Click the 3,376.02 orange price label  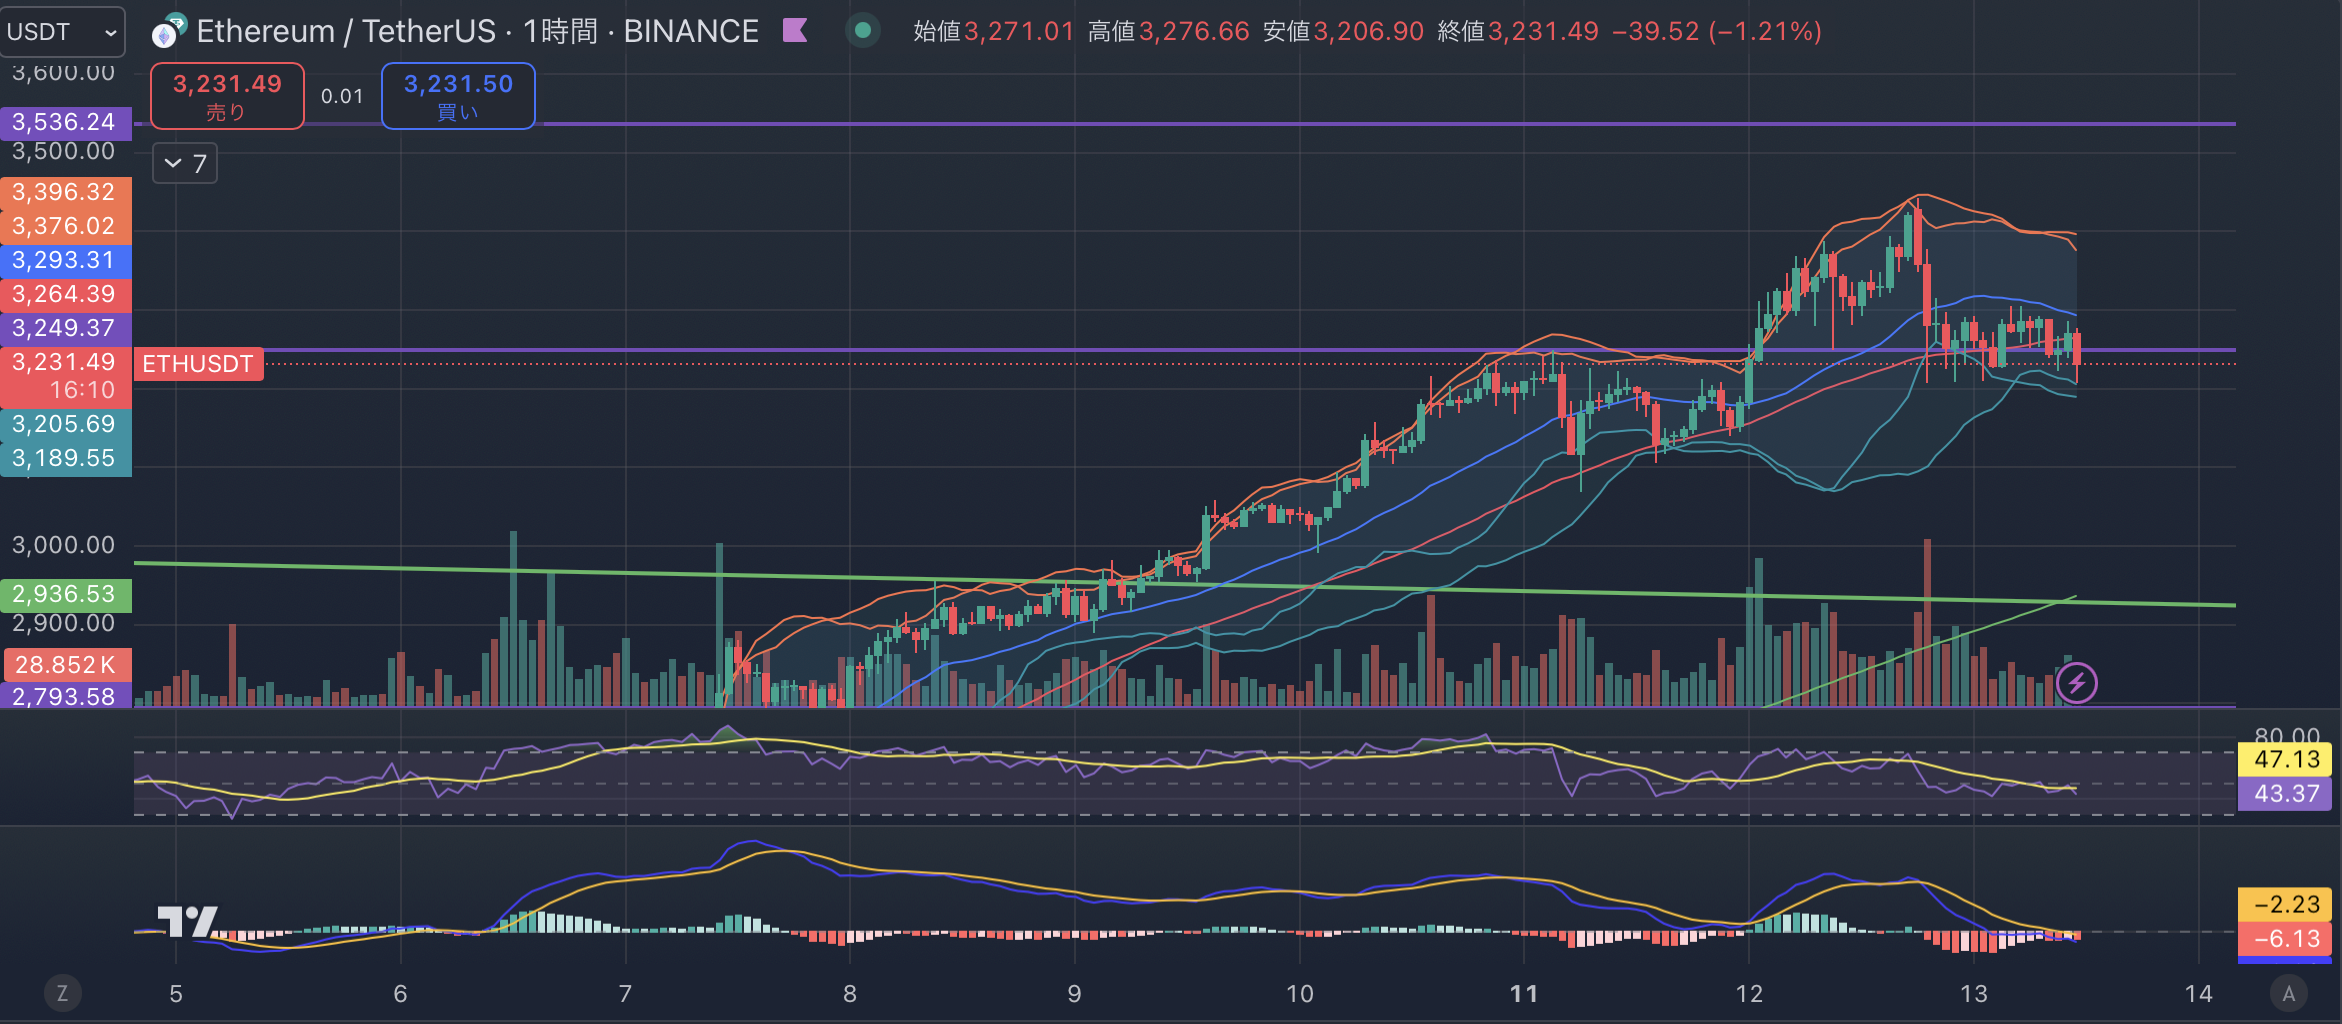(65, 226)
